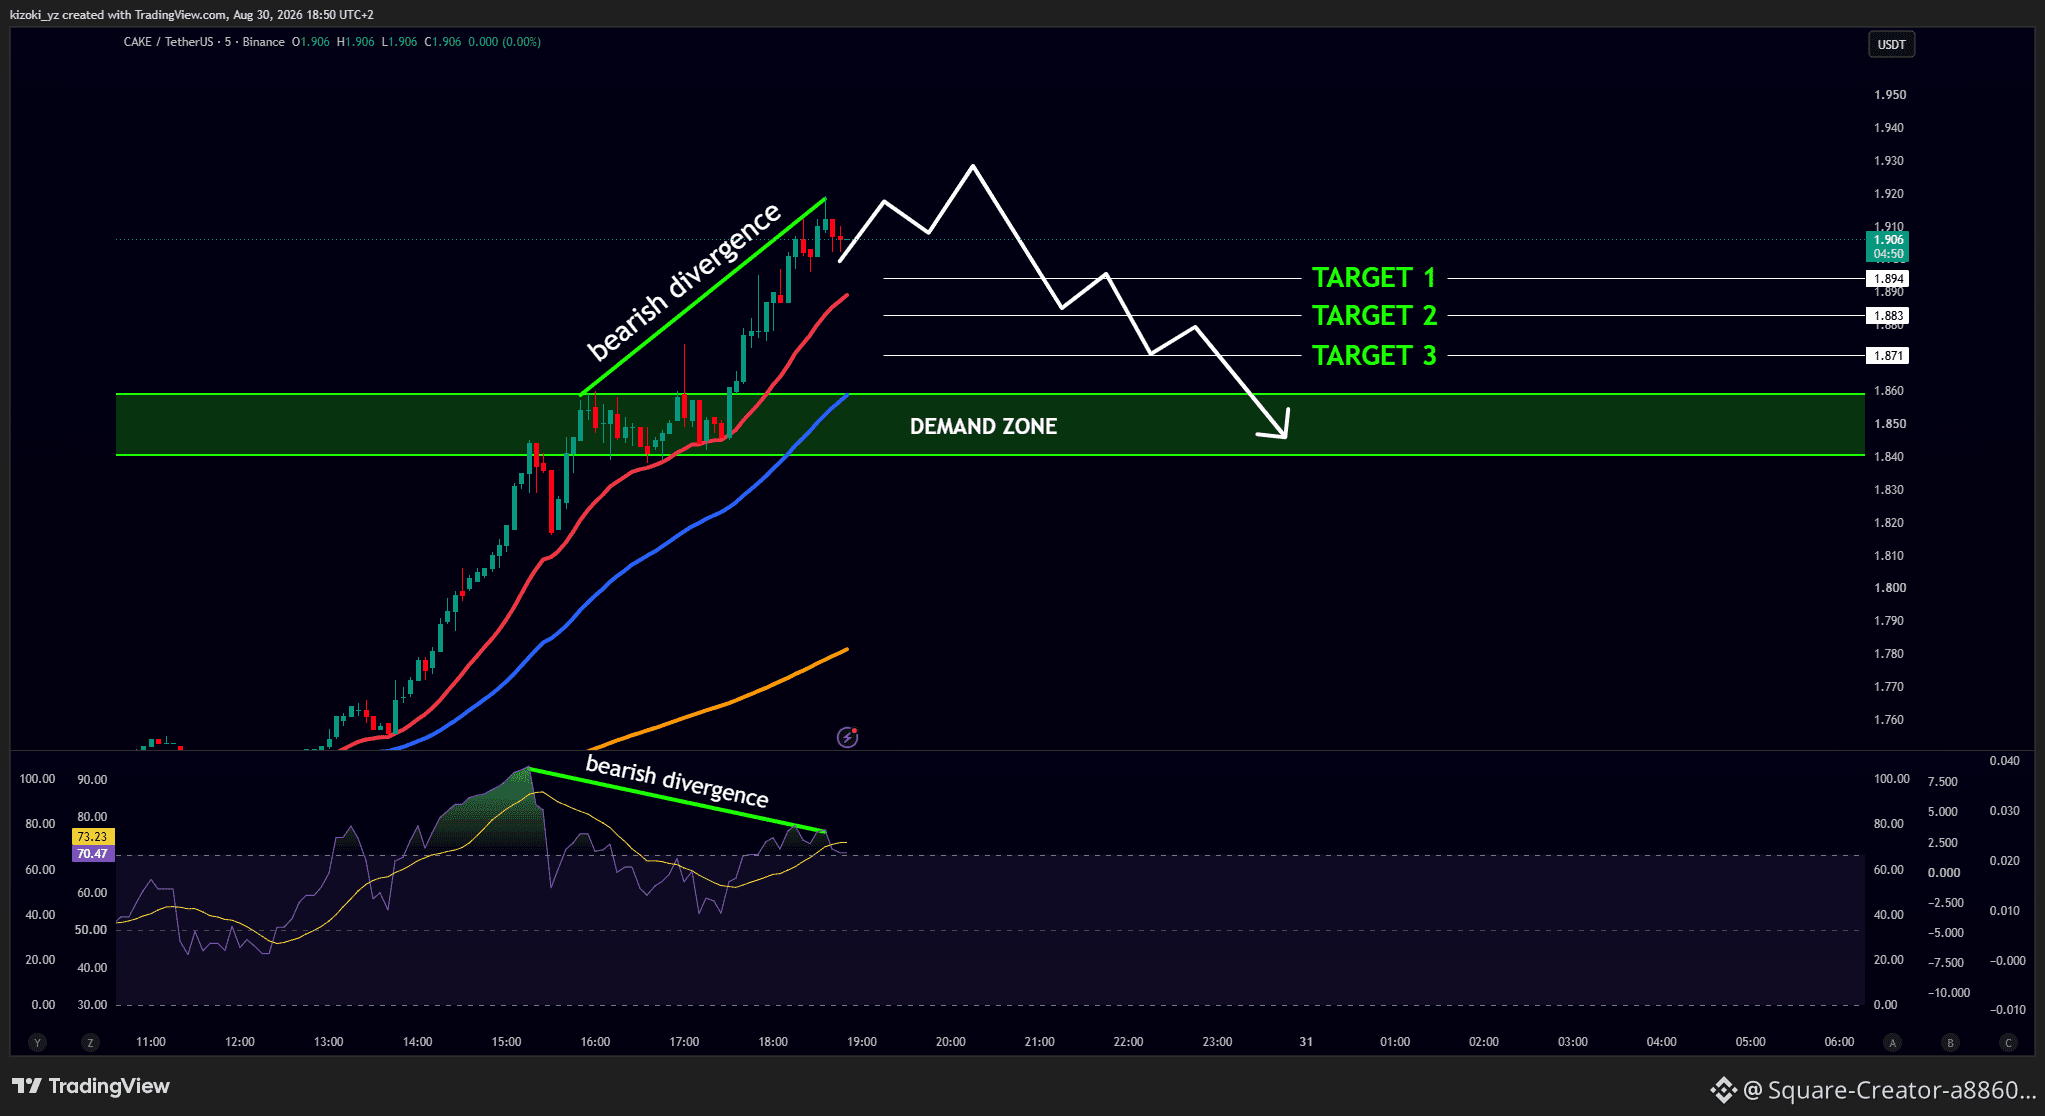
Task: Click the 1.883 price level tag
Action: coord(1888,316)
